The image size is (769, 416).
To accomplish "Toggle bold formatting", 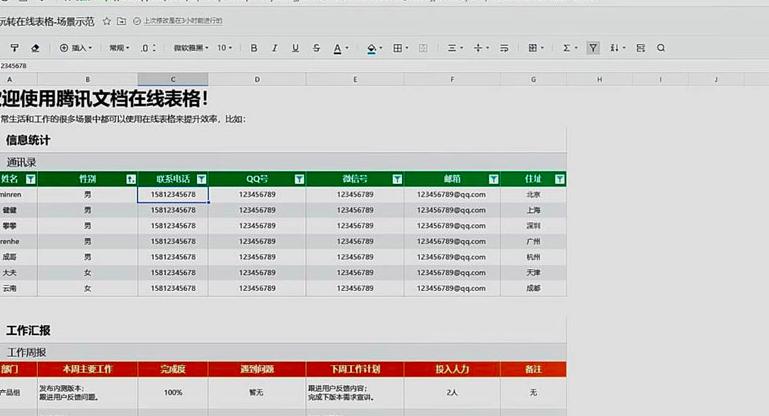I will pos(254,48).
